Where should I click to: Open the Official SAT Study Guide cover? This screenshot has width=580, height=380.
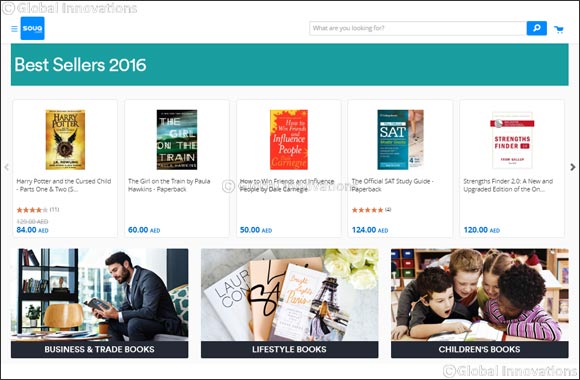pyautogui.click(x=400, y=139)
